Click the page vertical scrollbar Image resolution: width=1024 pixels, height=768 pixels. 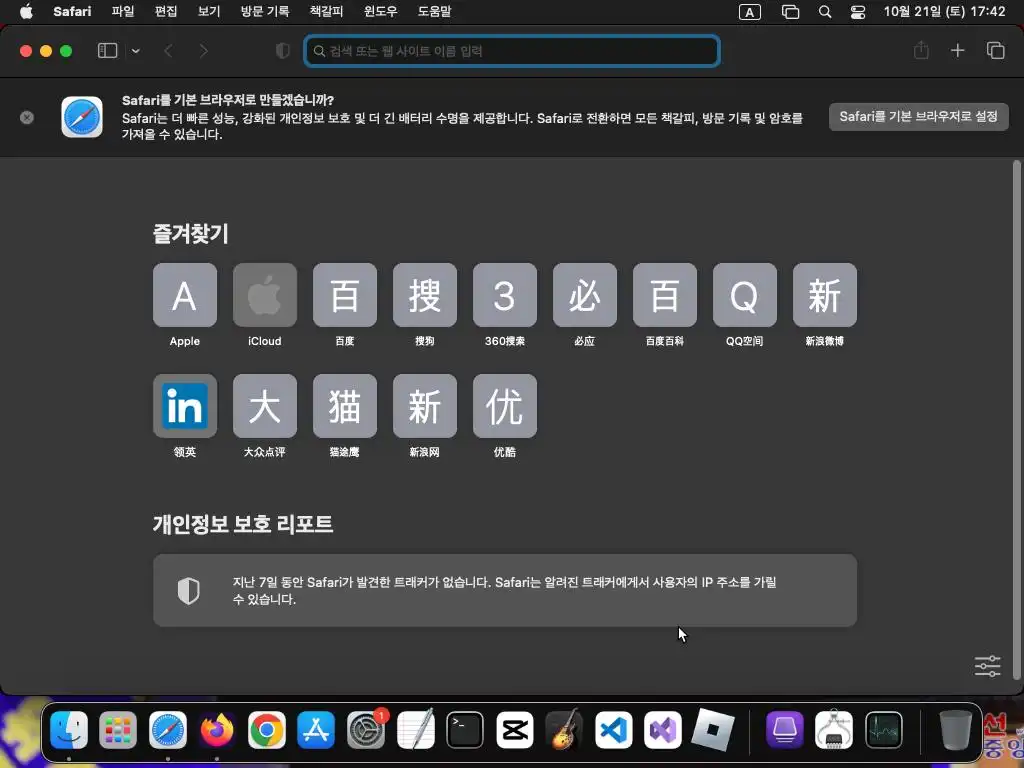pos(1016,418)
